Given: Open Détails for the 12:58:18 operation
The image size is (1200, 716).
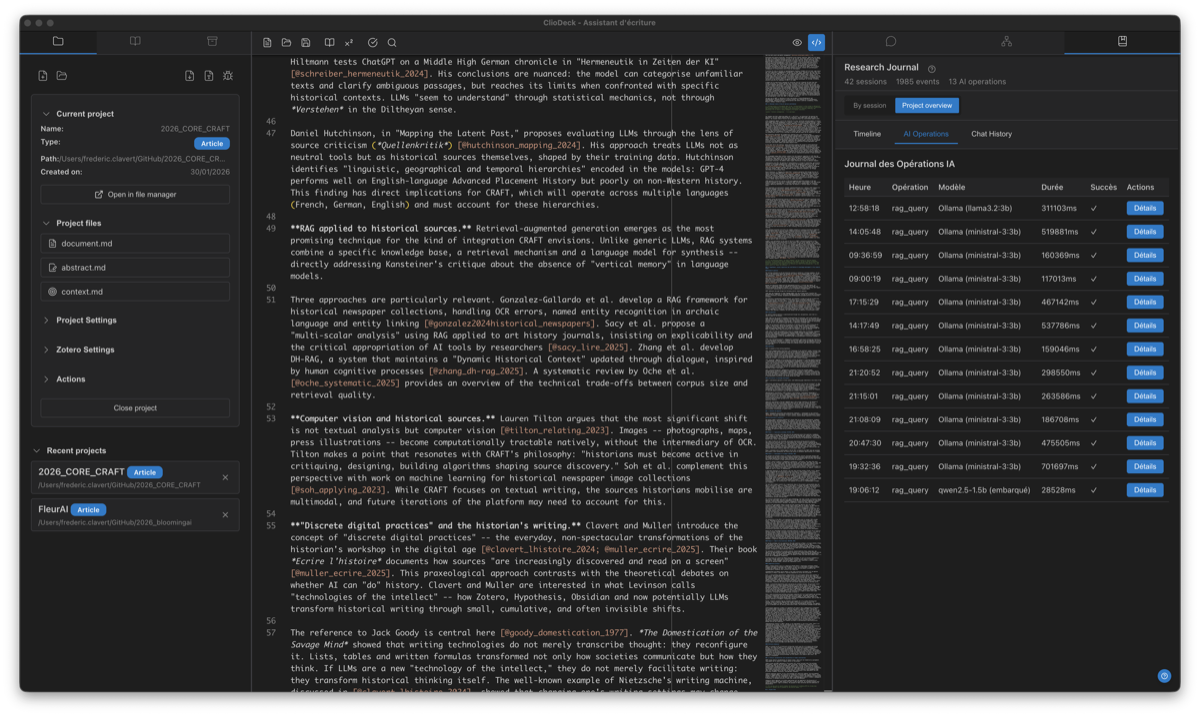Looking at the screenshot, I should pos(1145,208).
